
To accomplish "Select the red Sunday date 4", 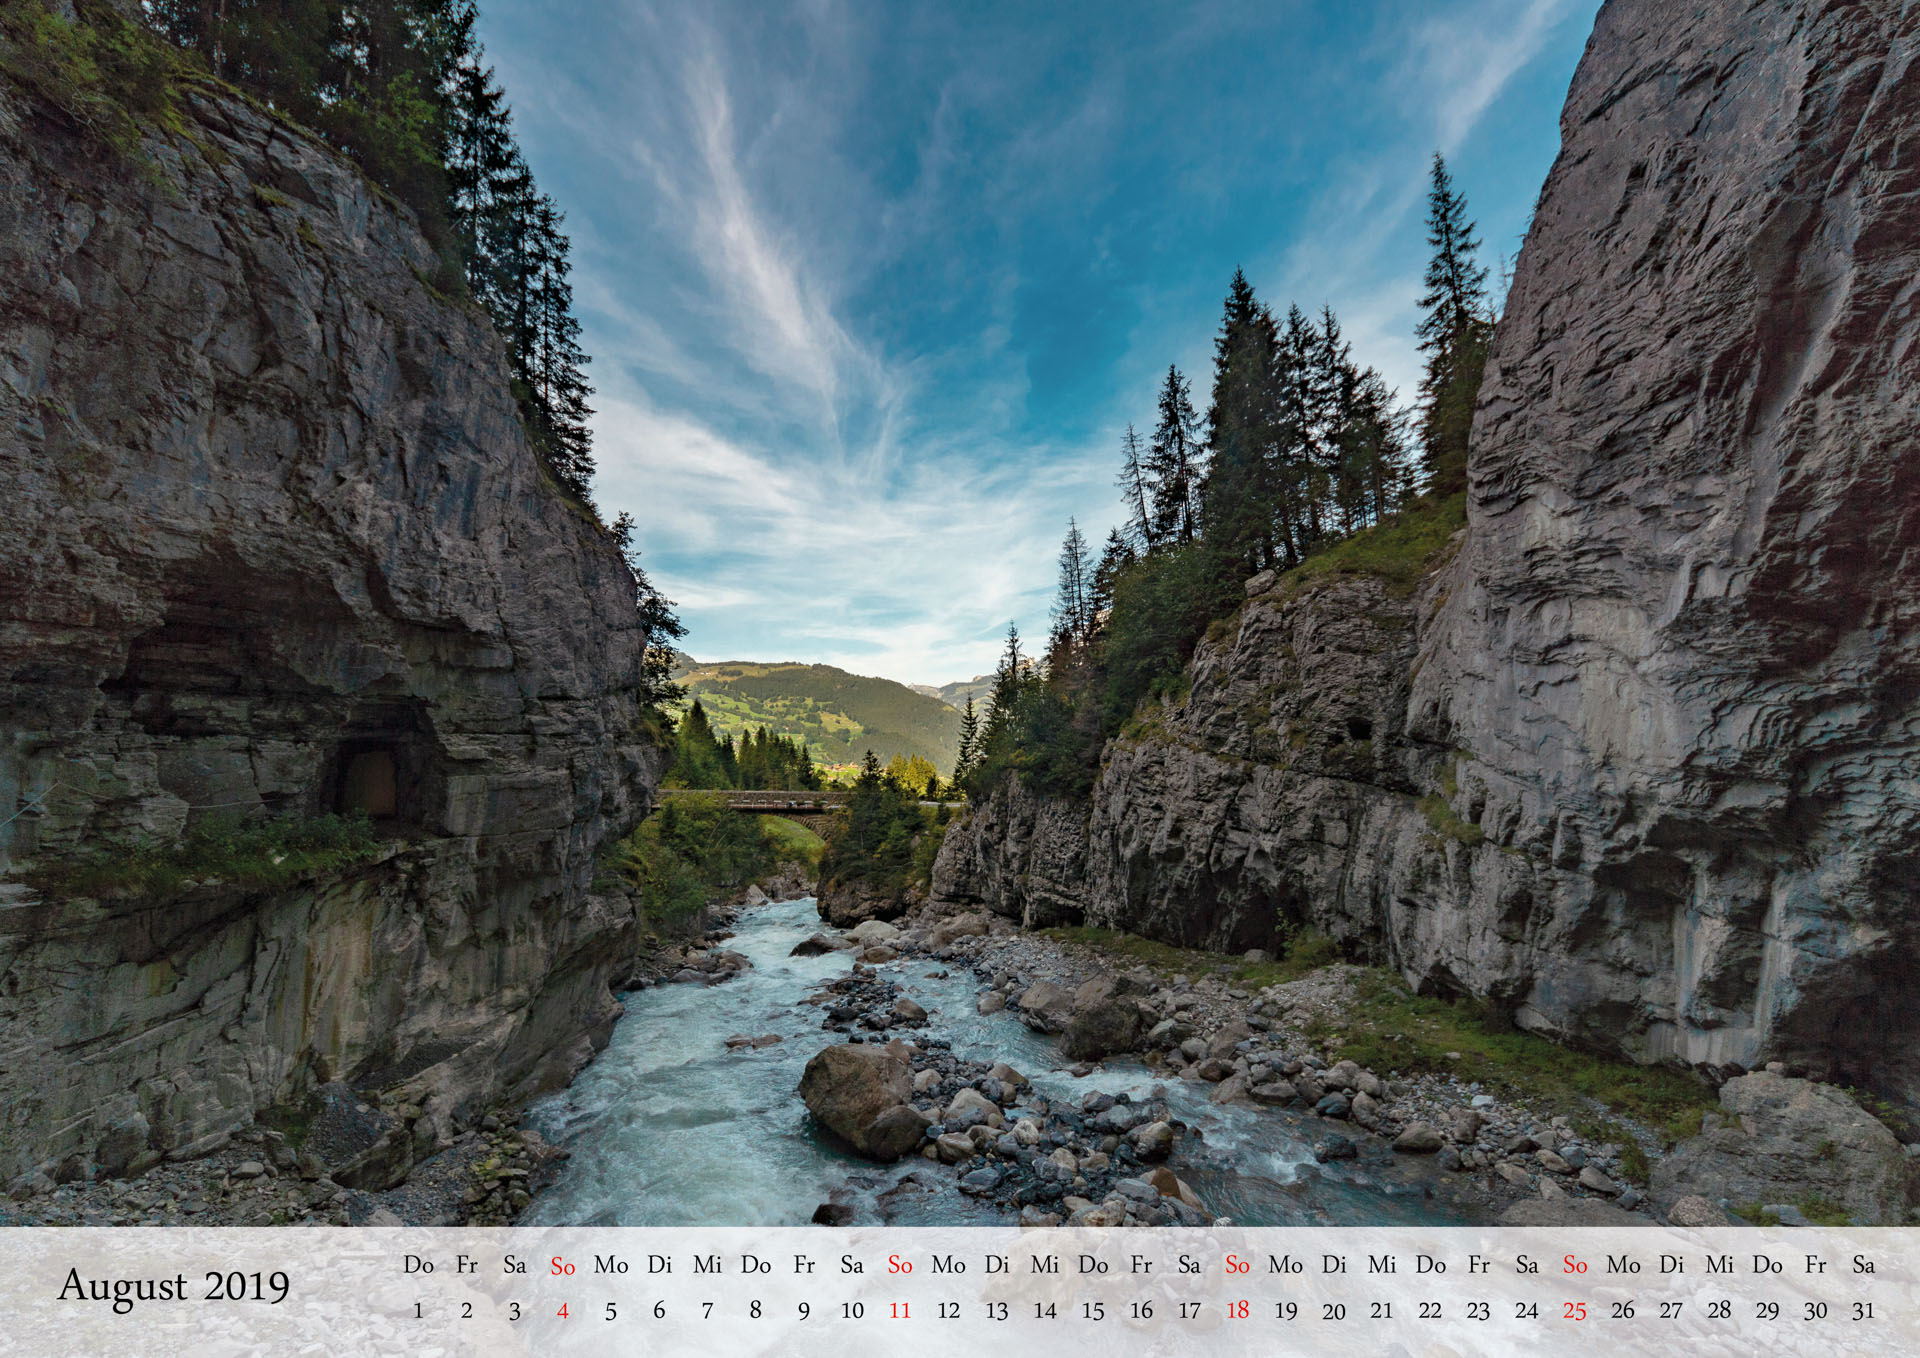I will [563, 1310].
